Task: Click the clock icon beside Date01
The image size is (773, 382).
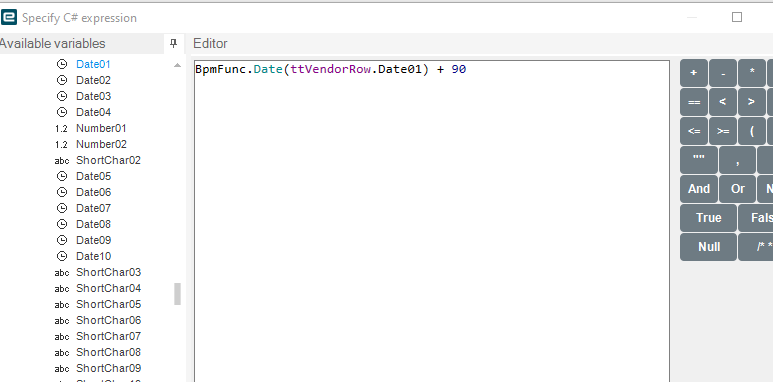Action: [62, 64]
